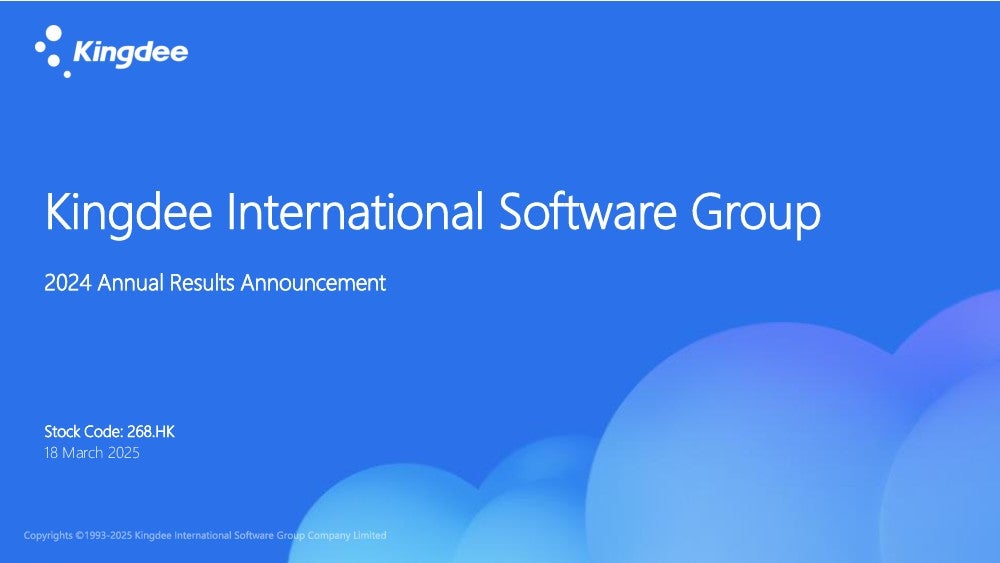Select the 'Stock Code: 268.HK' line
This screenshot has height=563, width=1000.
109,432
